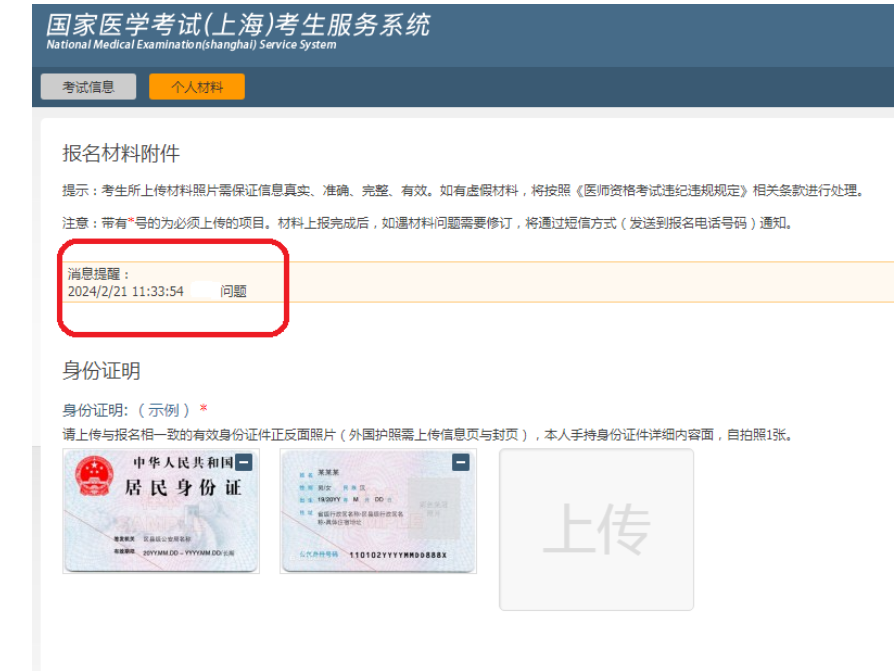Click the 报名材料附件 section heading
The height and width of the screenshot is (671, 894).
pyautogui.click(x=121, y=153)
